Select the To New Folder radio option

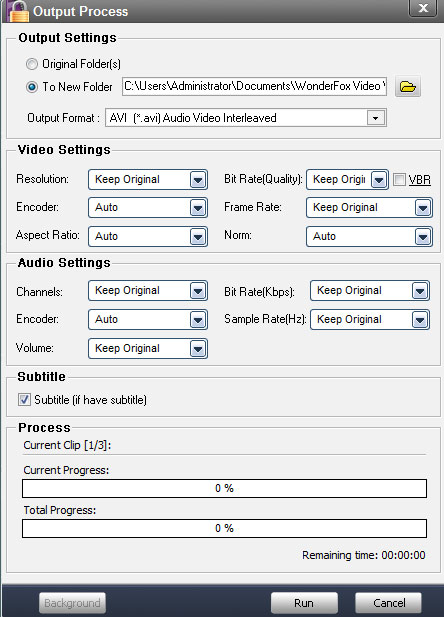31,87
